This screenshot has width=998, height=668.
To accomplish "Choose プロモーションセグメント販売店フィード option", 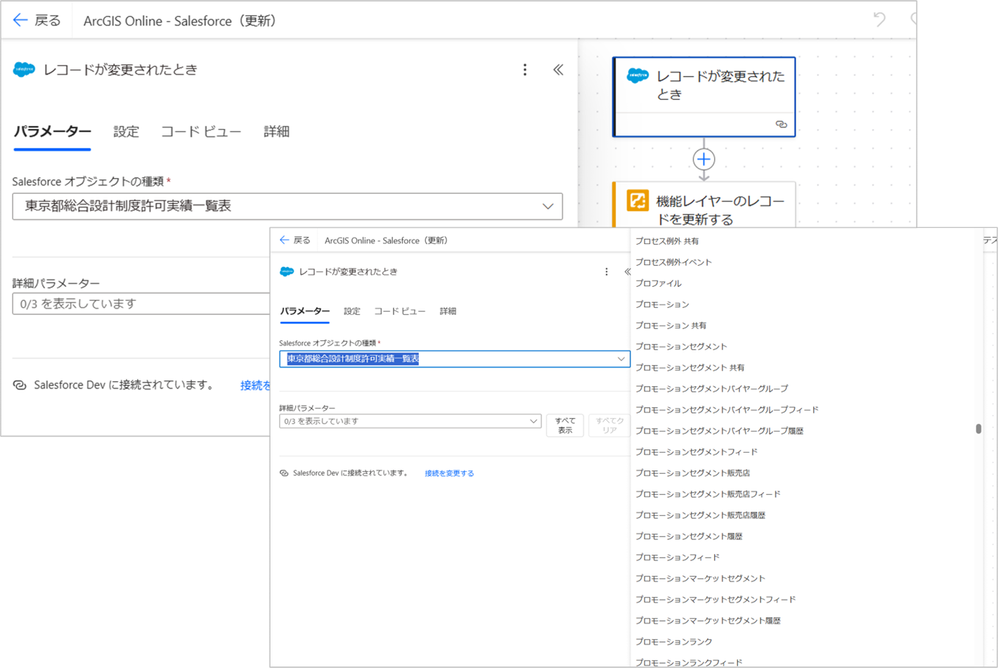I will [x=708, y=494].
